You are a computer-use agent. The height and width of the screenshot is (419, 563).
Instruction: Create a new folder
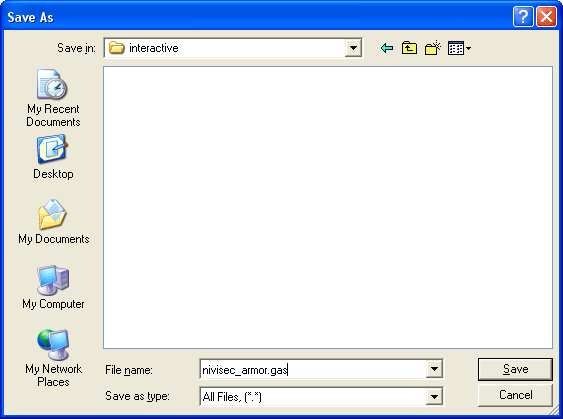[433, 48]
